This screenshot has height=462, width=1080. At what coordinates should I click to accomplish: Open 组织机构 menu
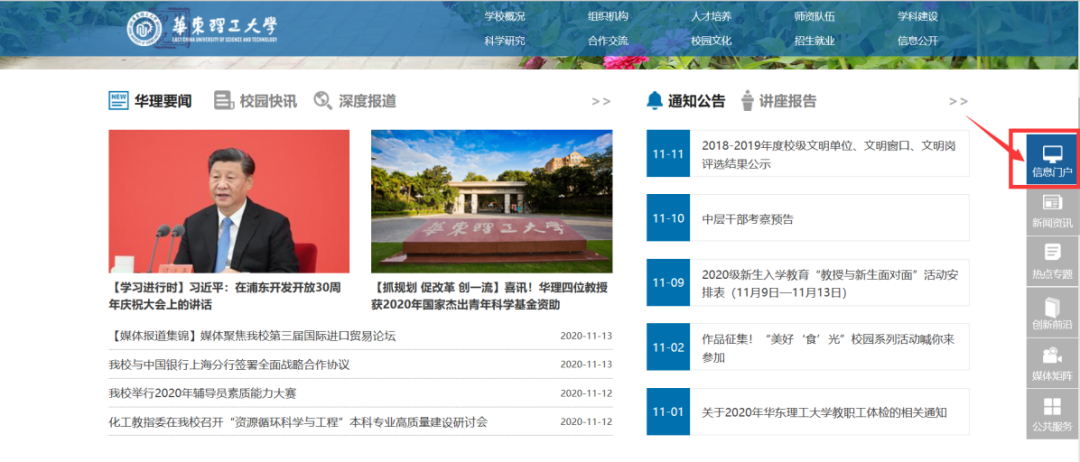[608, 17]
